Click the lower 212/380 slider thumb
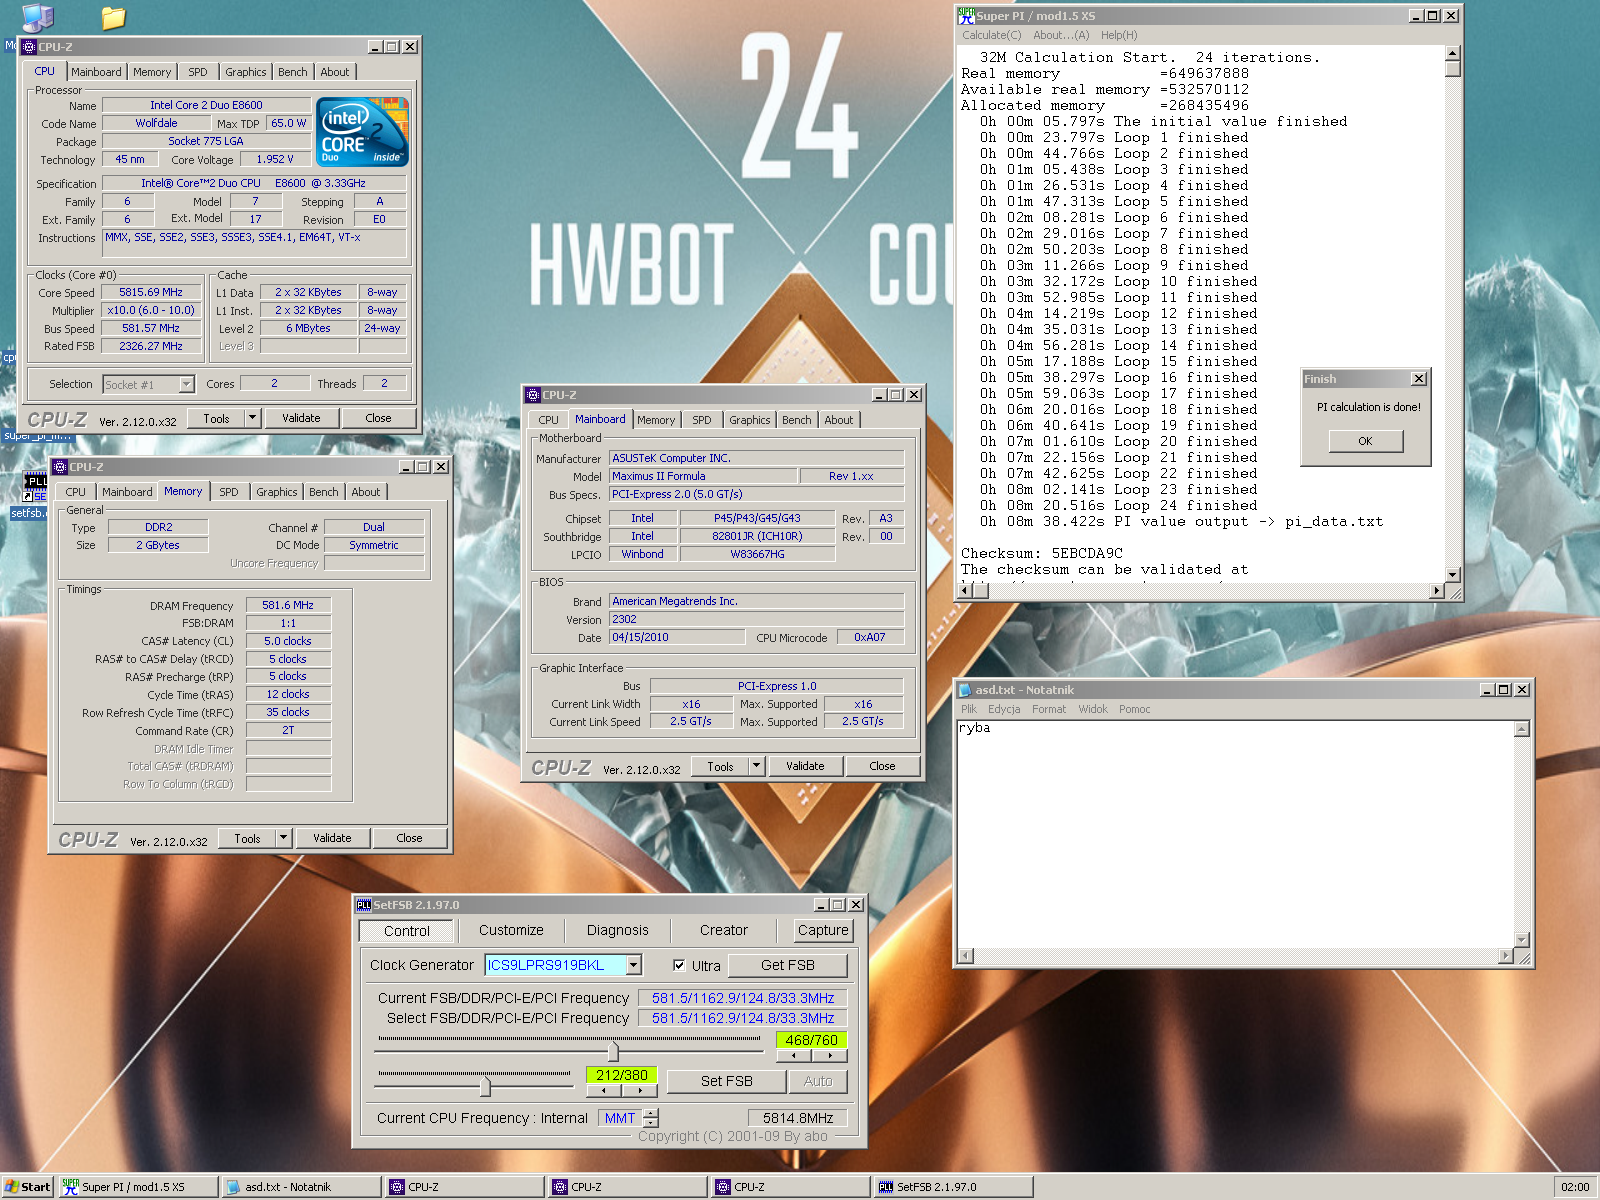This screenshot has height=1200, width=1600. click(x=485, y=1086)
